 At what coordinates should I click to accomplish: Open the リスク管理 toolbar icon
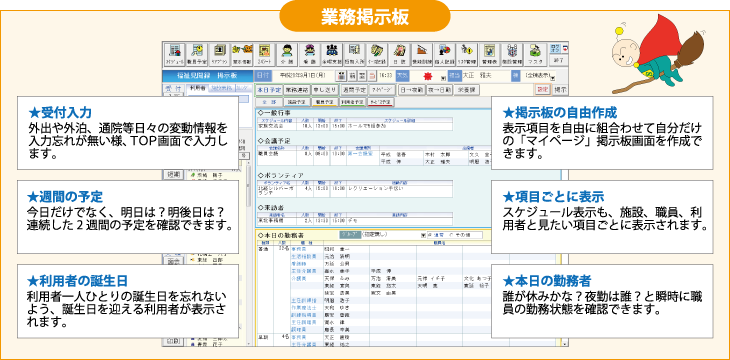pyautogui.click(x=466, y=55)
